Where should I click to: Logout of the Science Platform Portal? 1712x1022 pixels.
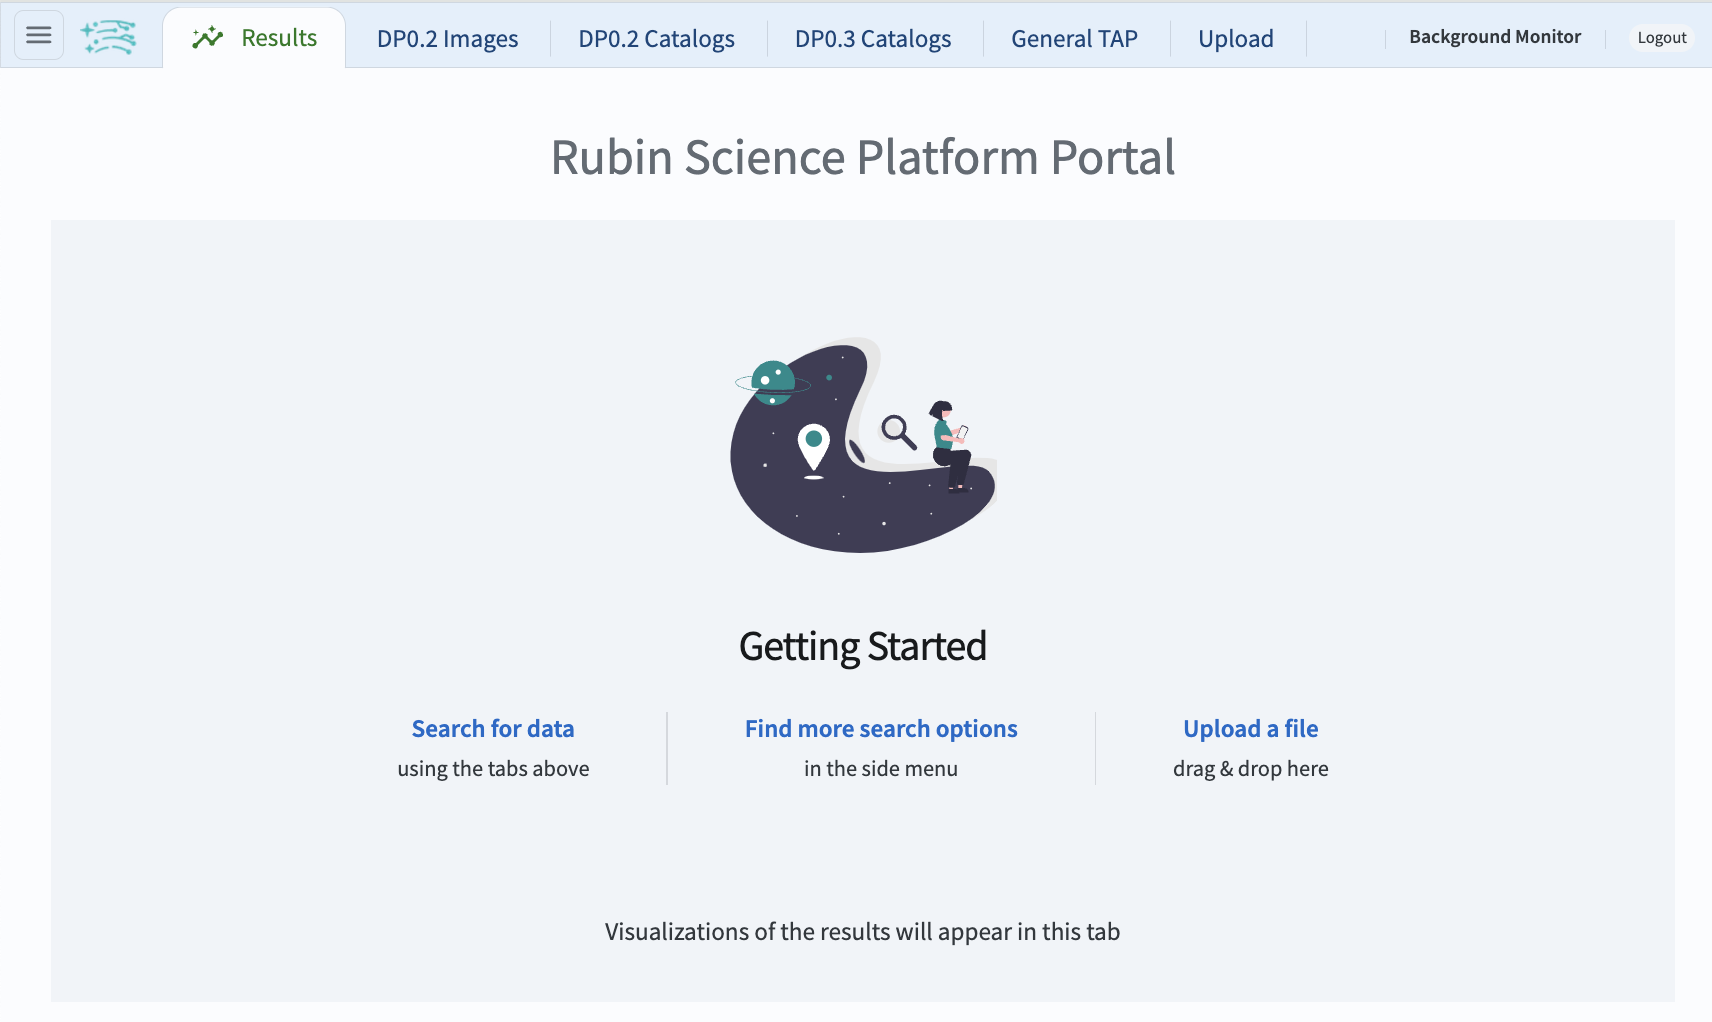pos(1661,37)
